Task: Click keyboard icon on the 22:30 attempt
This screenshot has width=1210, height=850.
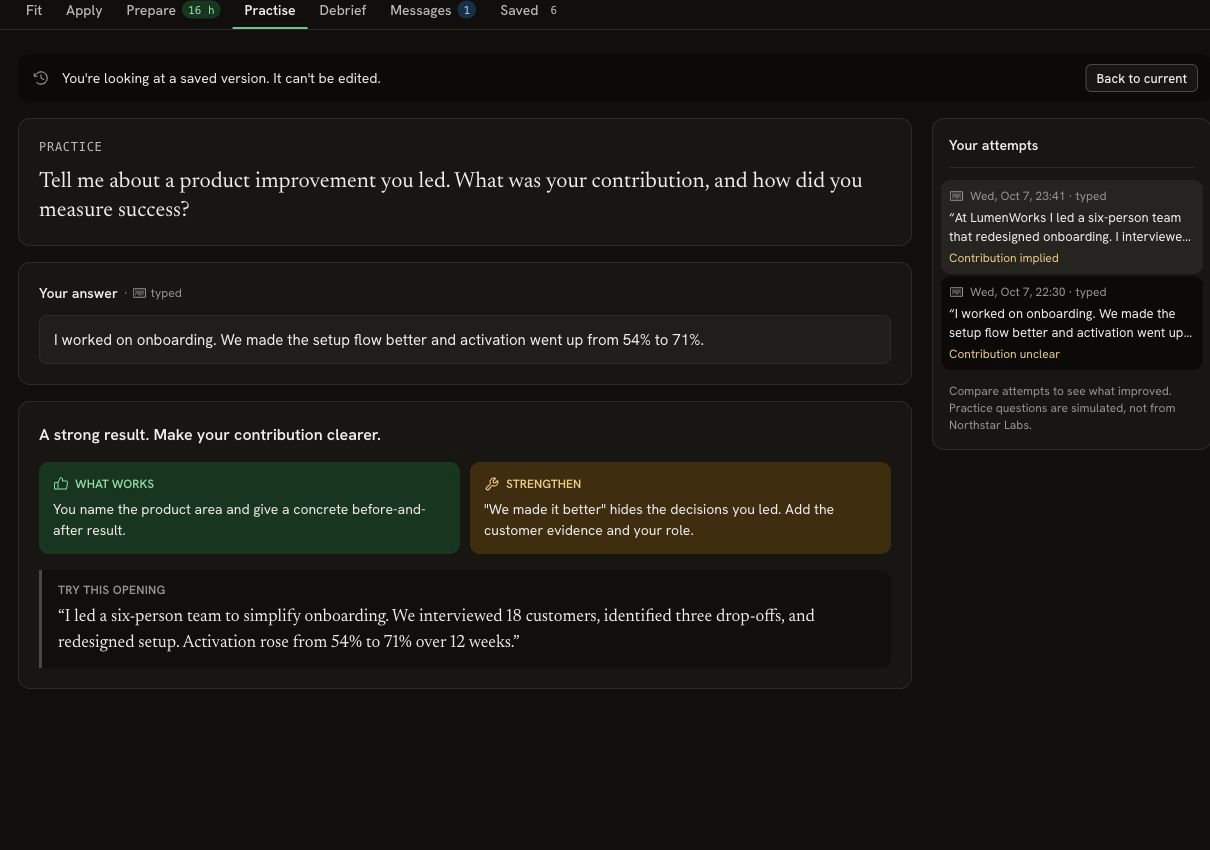Action: pos(956,292)
